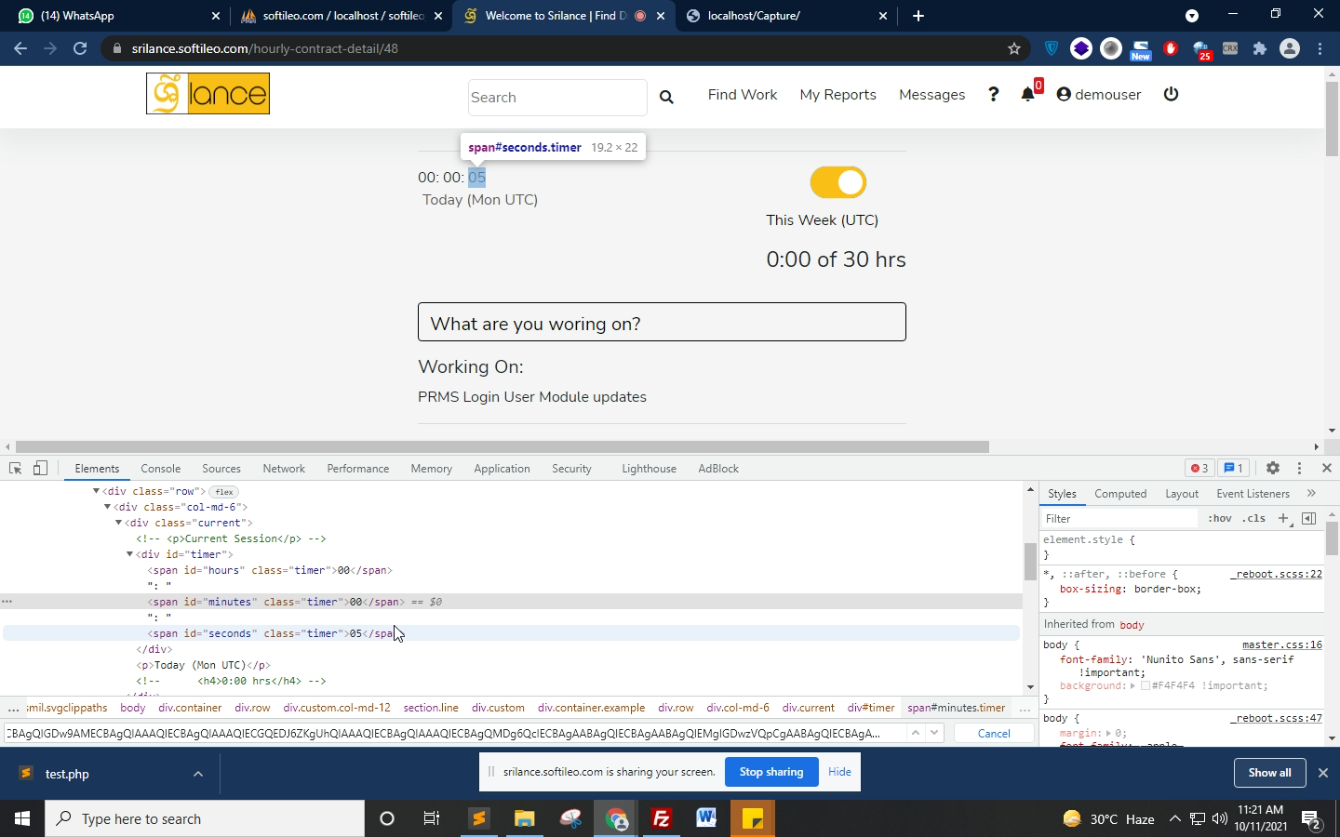1340x837 pixels.
Task: Click the search magnifier icon on Srilance
Action: pyautogui.click(x=666, y=97)
